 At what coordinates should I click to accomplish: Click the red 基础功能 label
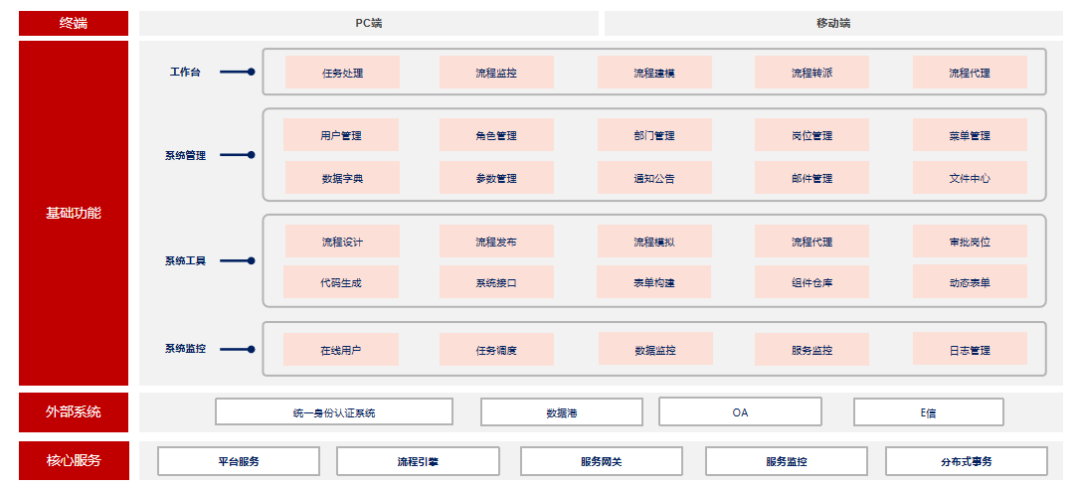74,213
